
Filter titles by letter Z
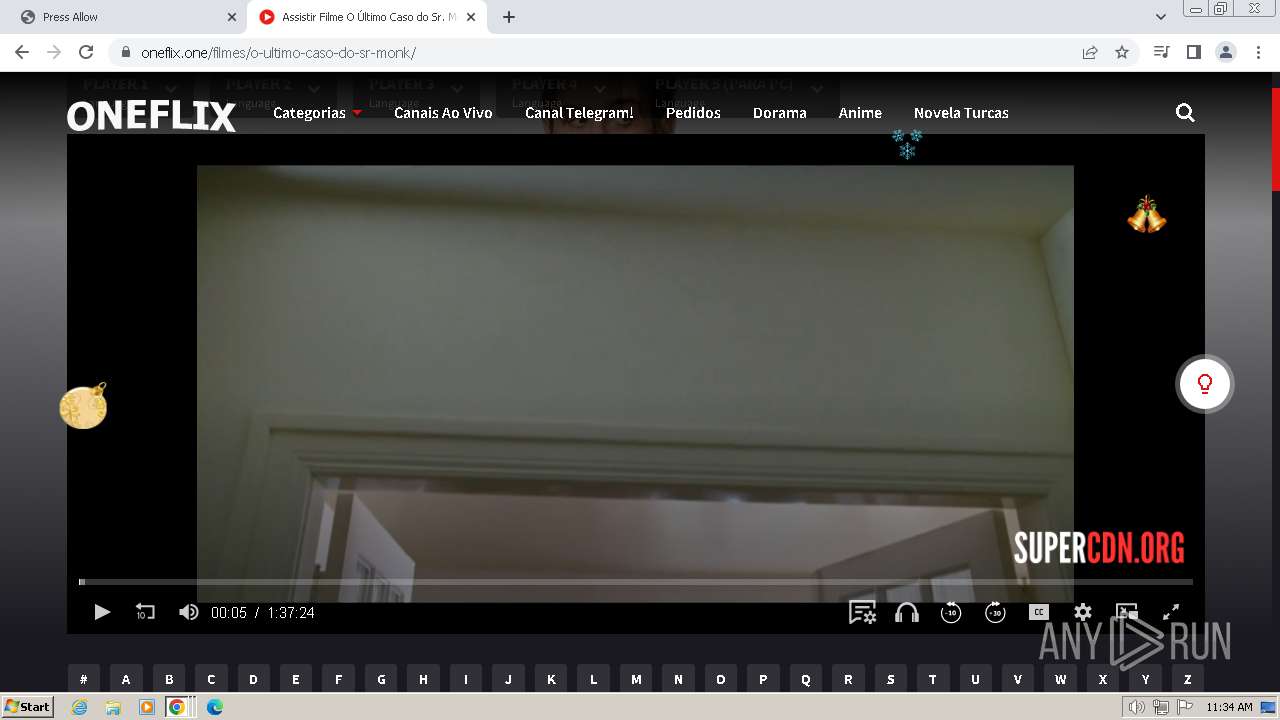point(1188,679)
